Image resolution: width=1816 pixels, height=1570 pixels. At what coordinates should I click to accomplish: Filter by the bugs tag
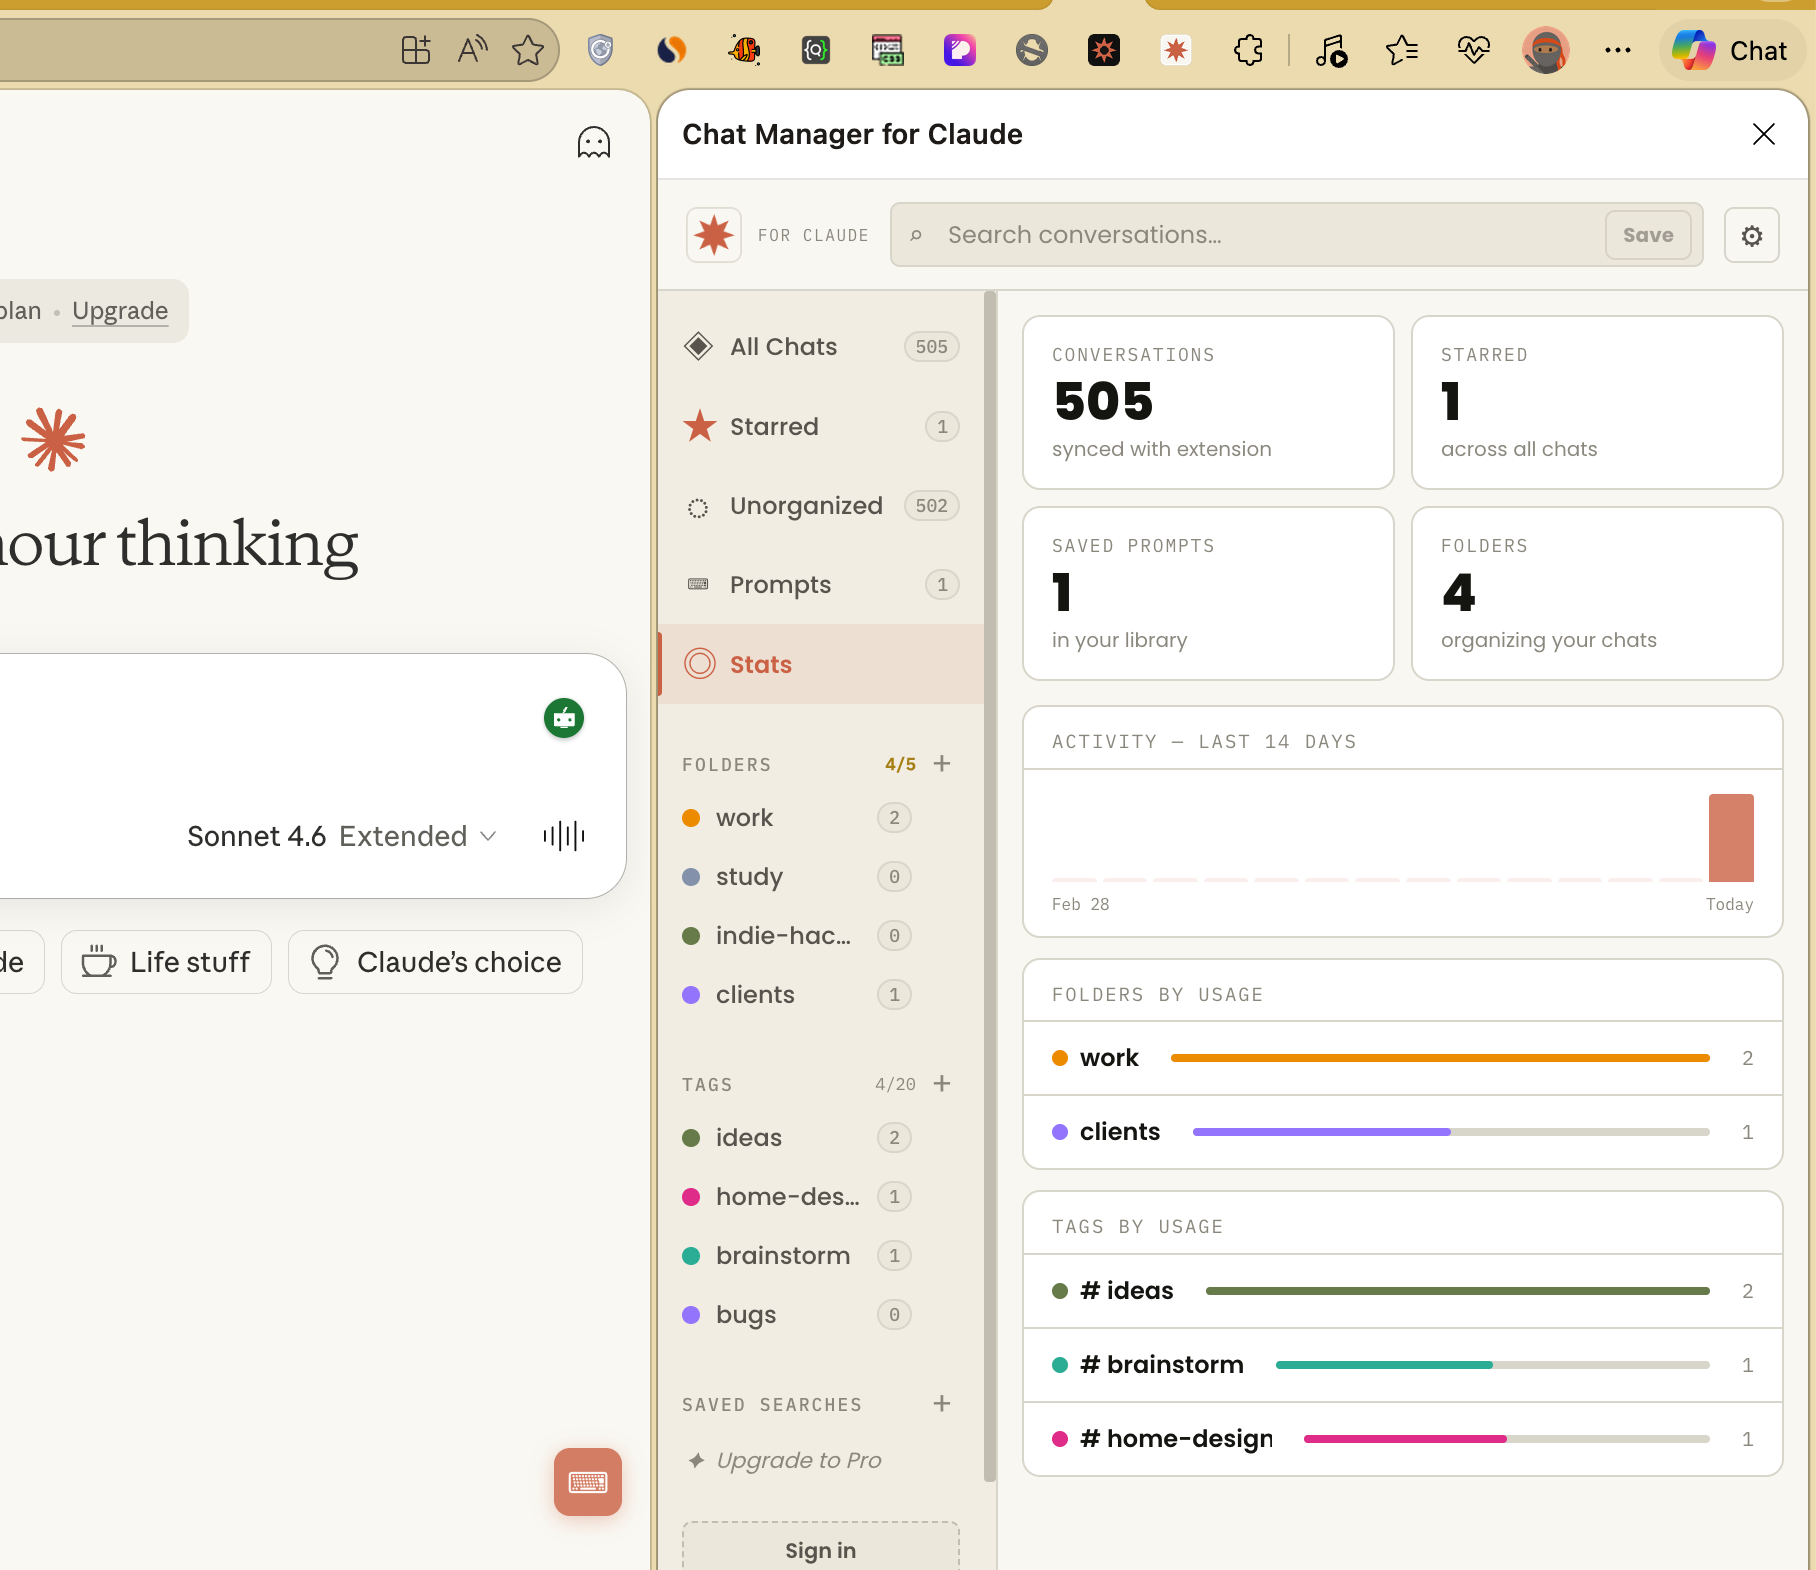797,1315
